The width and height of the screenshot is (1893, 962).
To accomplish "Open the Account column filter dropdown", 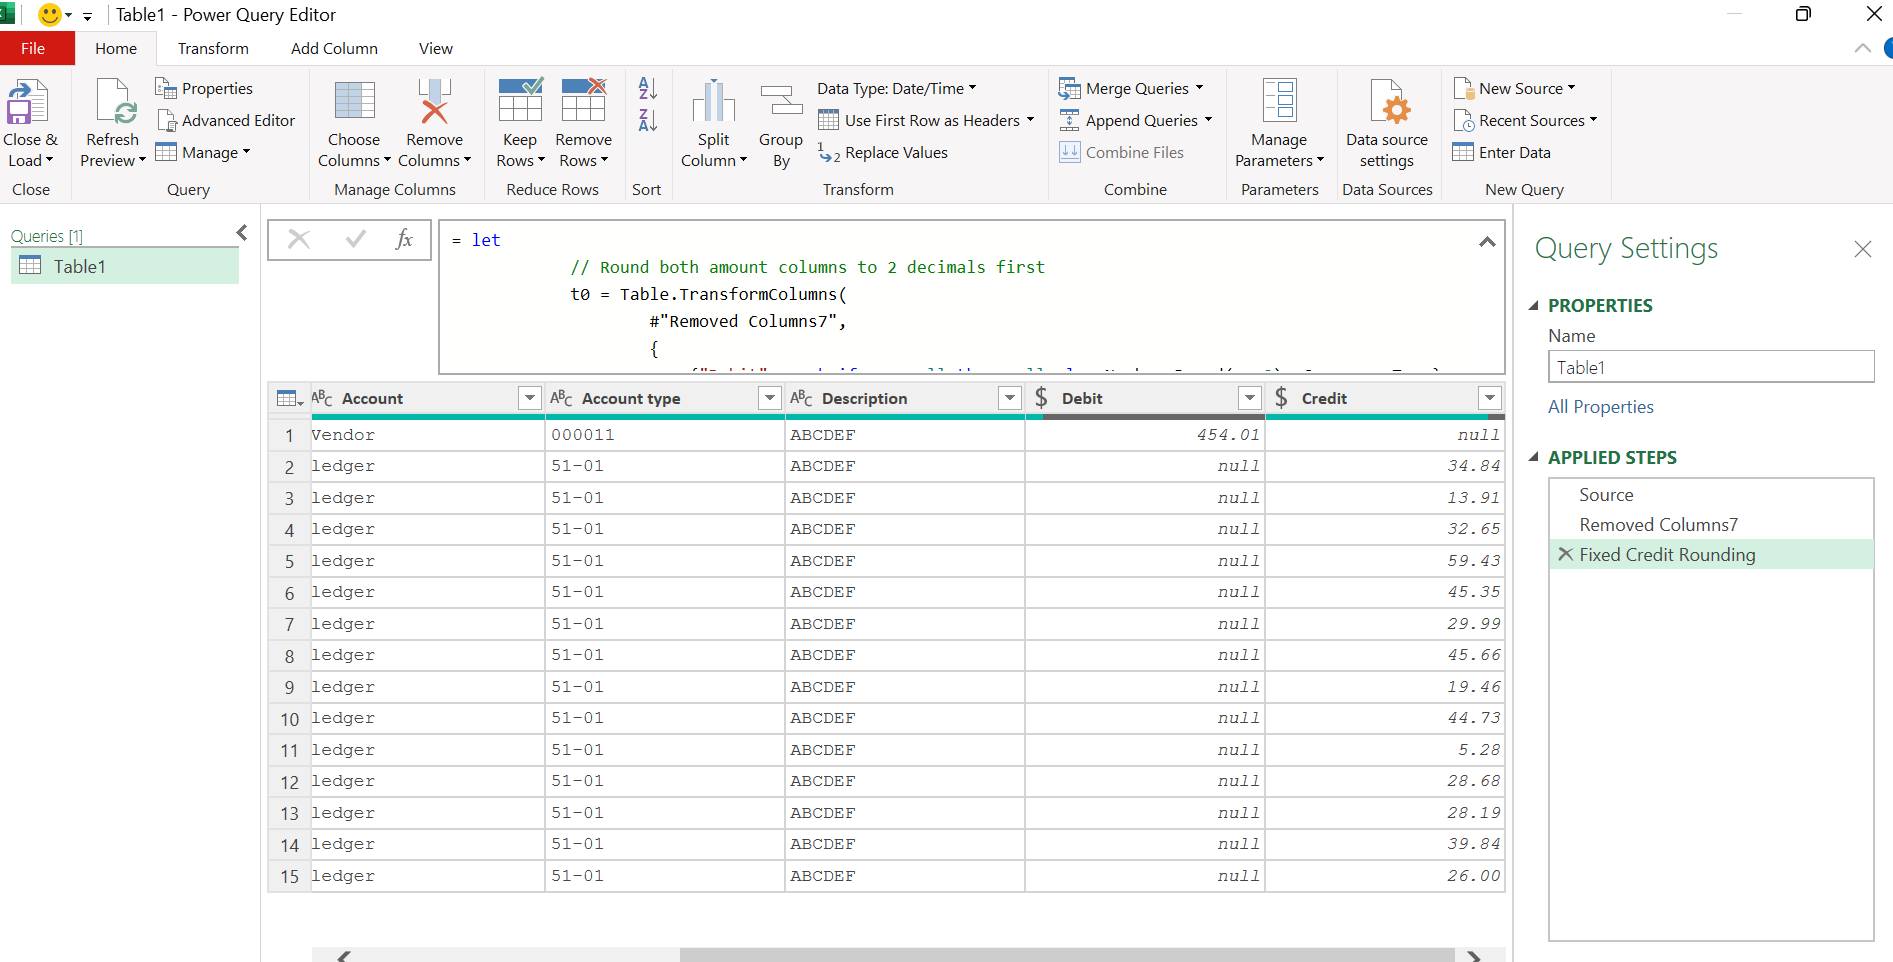I will coord(530,398).
